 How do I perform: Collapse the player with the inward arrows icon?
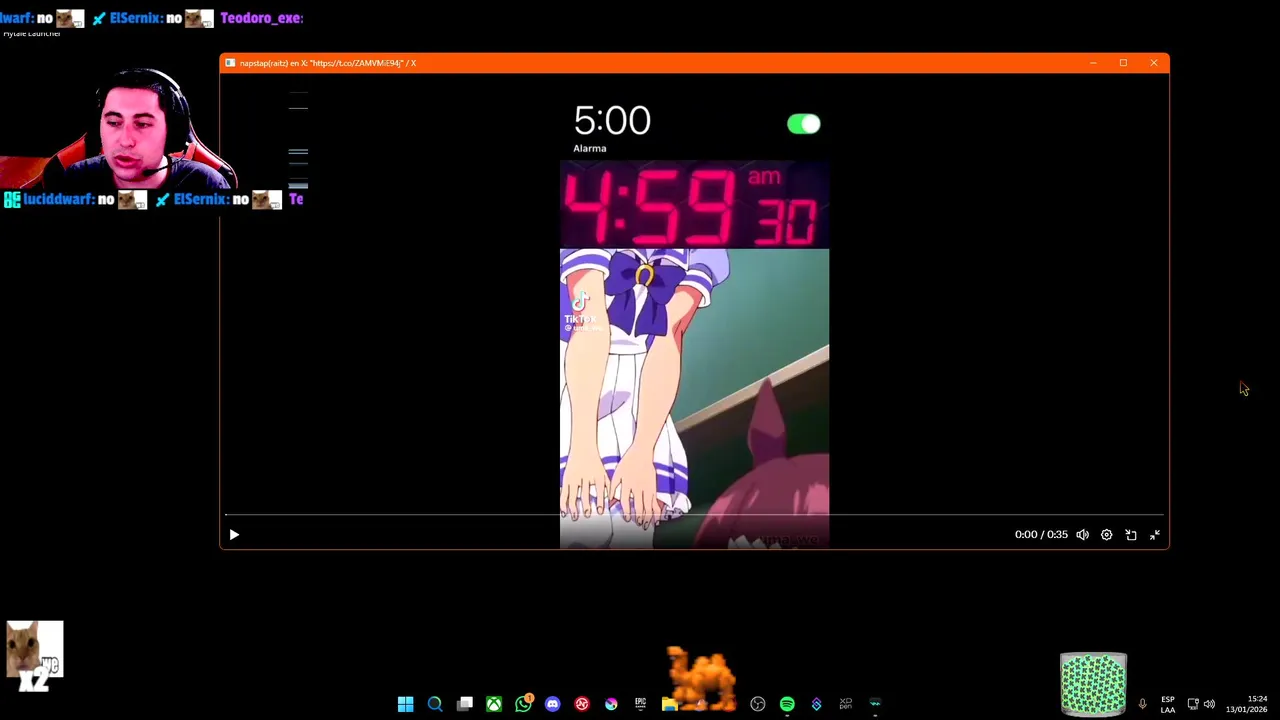point(1155,535)
